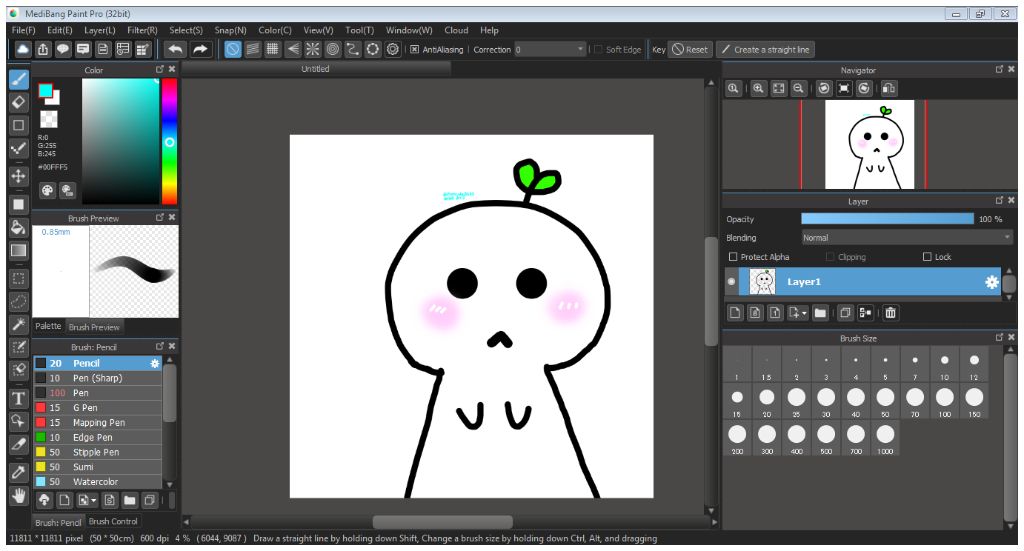Select the G Pen brush
Viewport: 1024px width, 551px height.
click(x=98, y=407)
